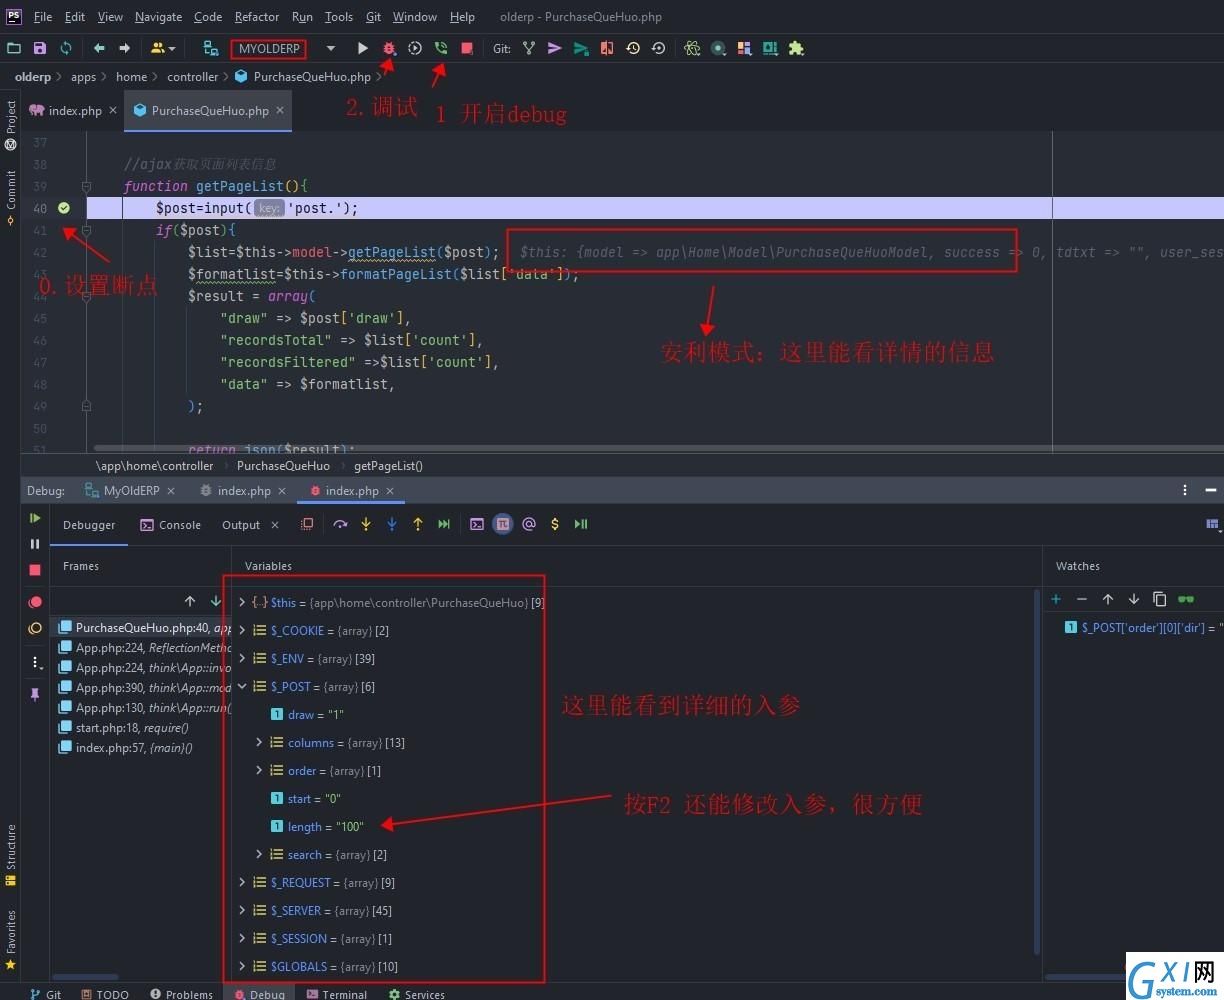Viewport: 1224px width, 1000px height.
Task: Open the MYOLDERP run configuration dropdown
Action: 331,48
